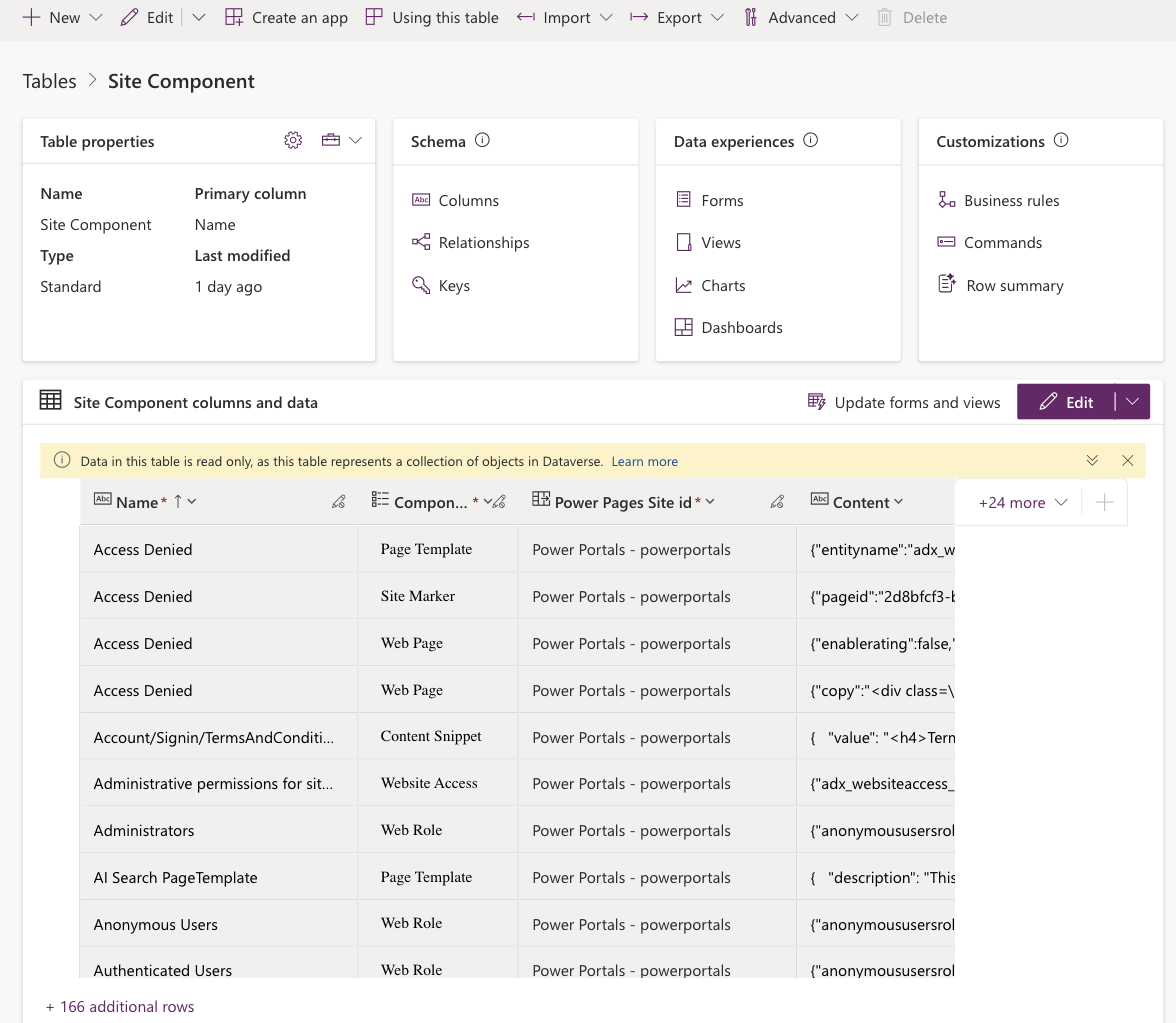Expand the New dropdown chevron
The width and height of the screenshot is (1176, 1023).
[95, 17]
